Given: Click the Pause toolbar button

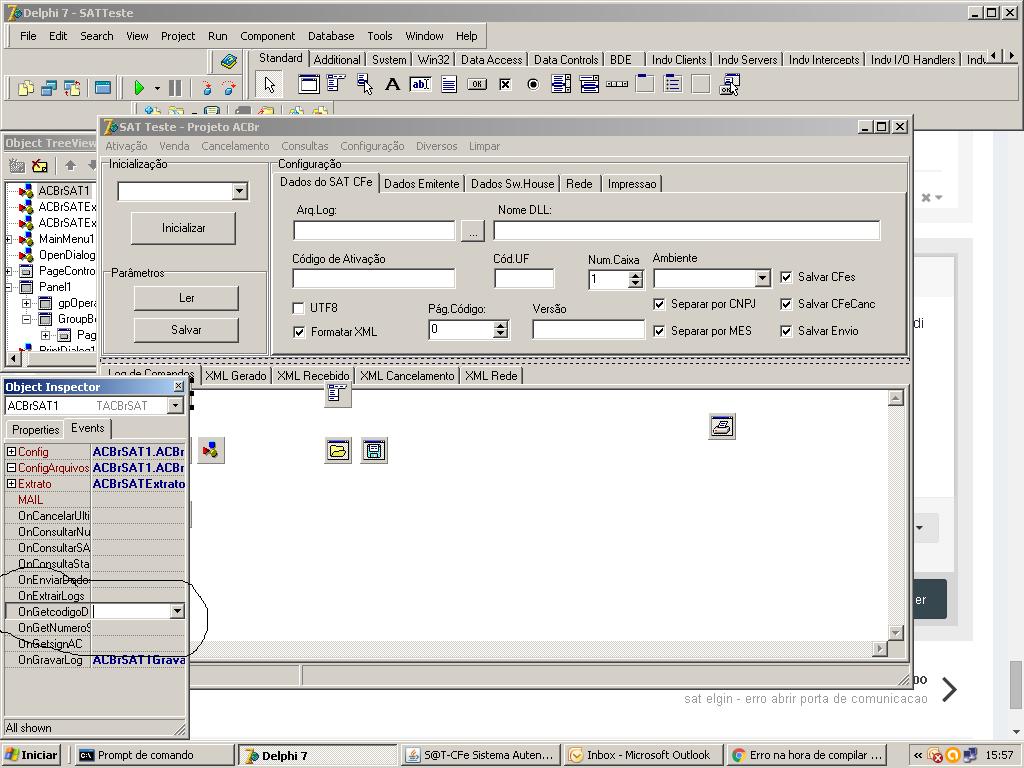Looking at the screenshot, I should 175,88.
